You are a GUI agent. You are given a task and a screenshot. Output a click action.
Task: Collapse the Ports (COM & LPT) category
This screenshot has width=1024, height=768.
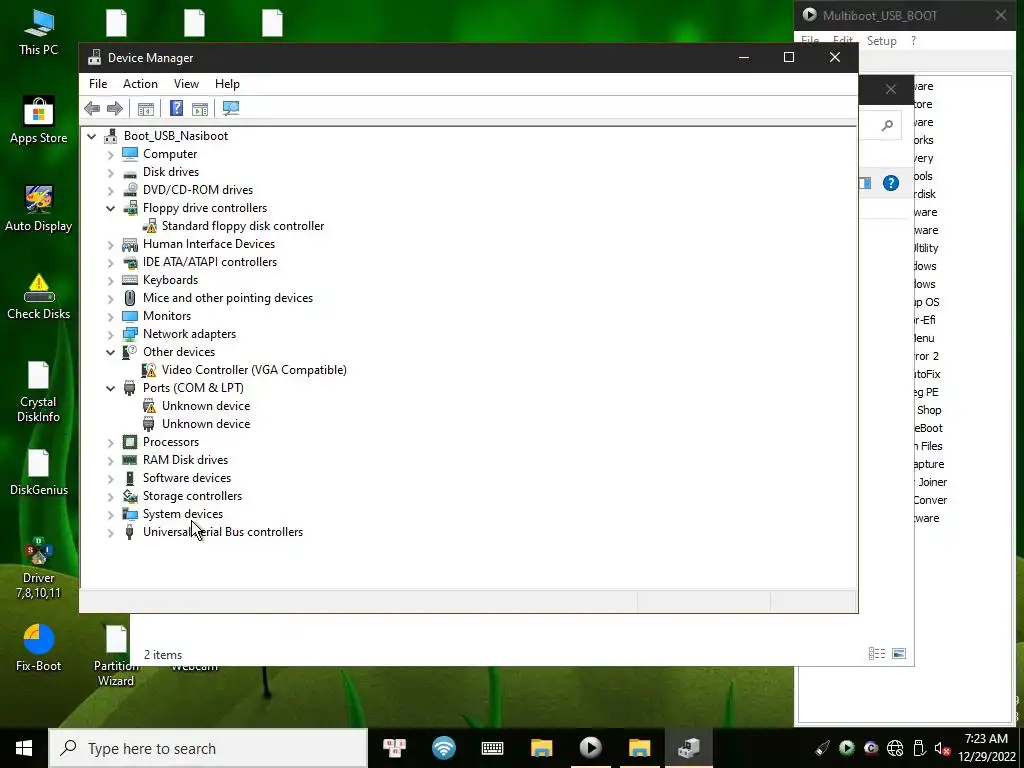click(x=110, y=388)
